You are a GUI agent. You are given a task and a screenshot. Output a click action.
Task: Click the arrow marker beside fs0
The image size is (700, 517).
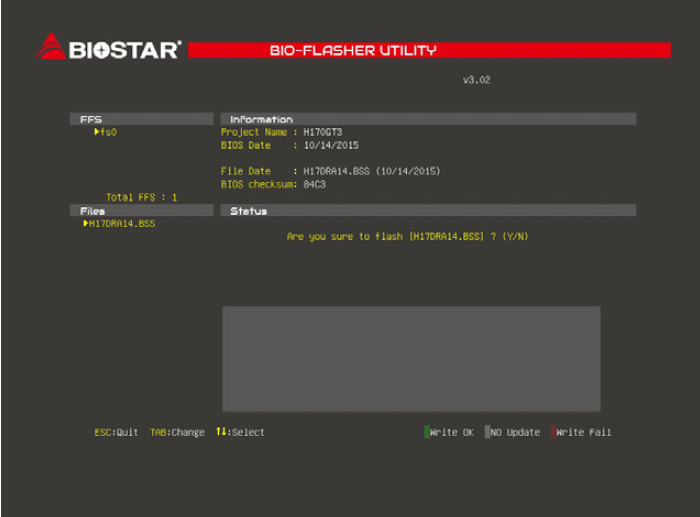(x=97, y=132)
